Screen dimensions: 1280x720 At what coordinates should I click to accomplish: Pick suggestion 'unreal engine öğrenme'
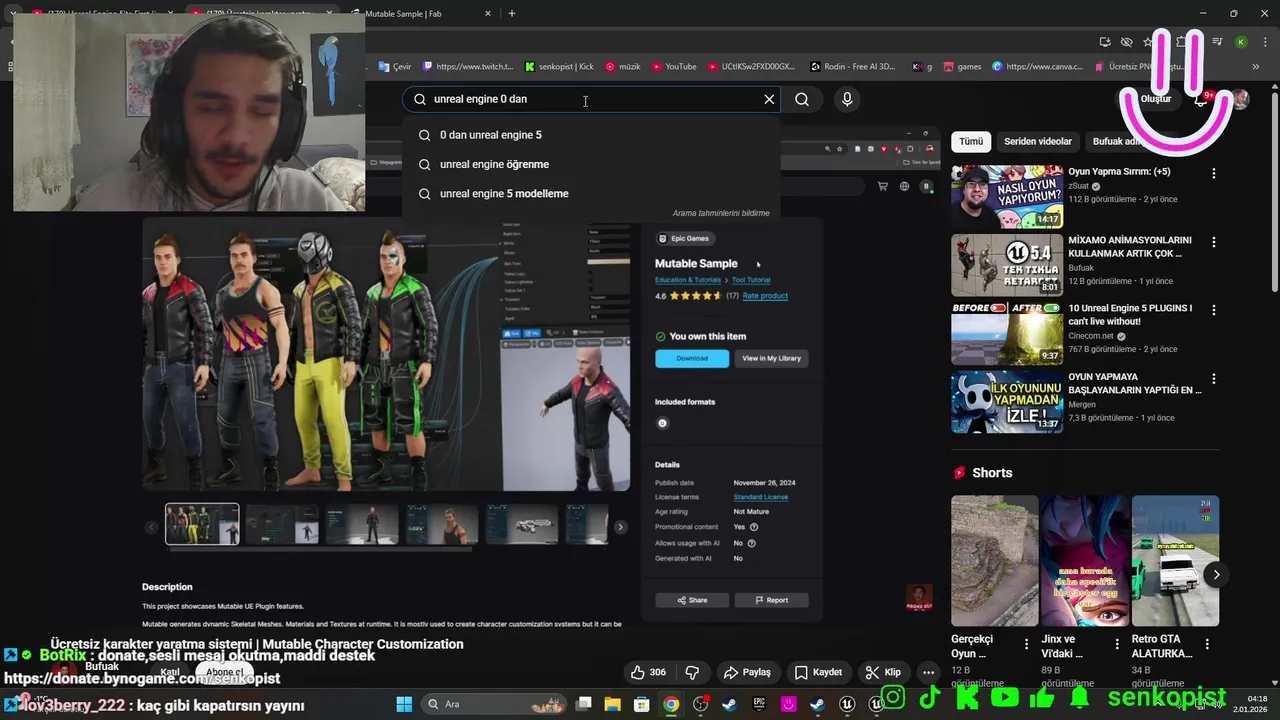click(x=590, y=164)
